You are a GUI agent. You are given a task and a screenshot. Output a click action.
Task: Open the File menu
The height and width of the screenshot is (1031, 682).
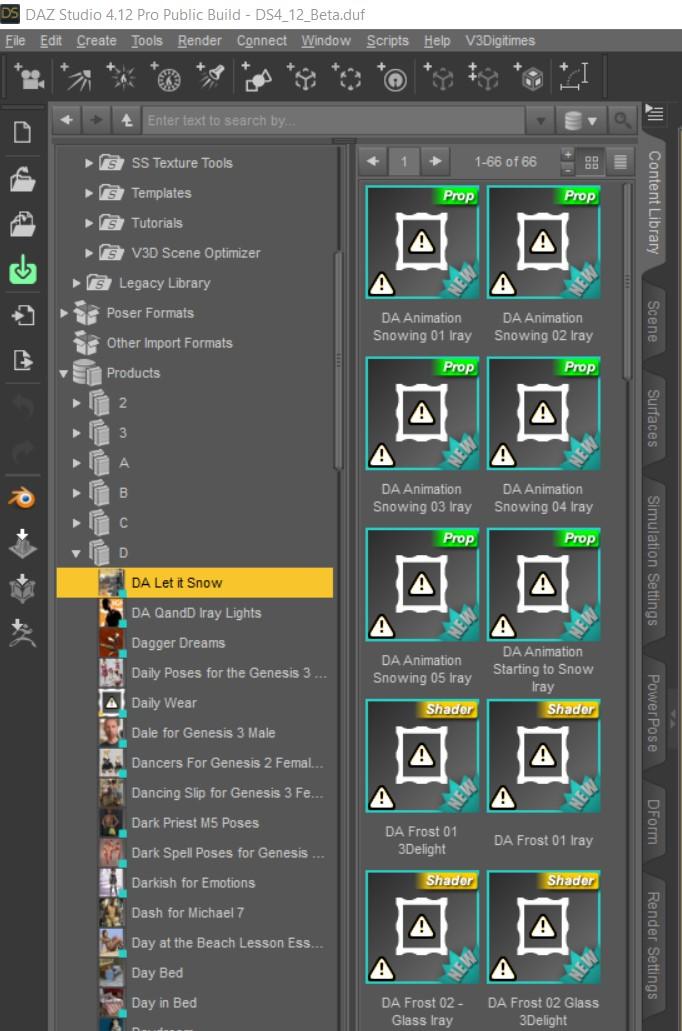(15, 41)
